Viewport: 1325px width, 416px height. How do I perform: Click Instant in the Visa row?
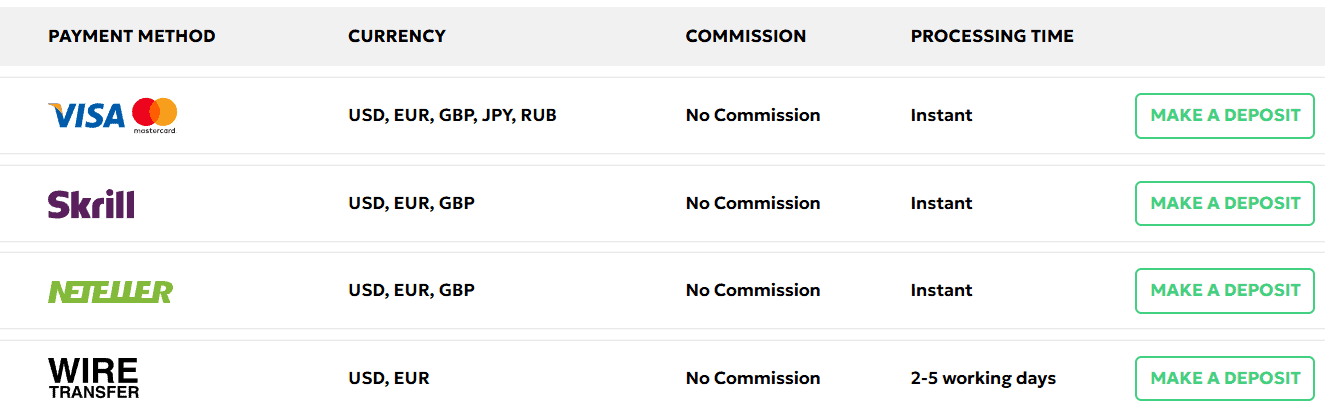click(941, 116)
